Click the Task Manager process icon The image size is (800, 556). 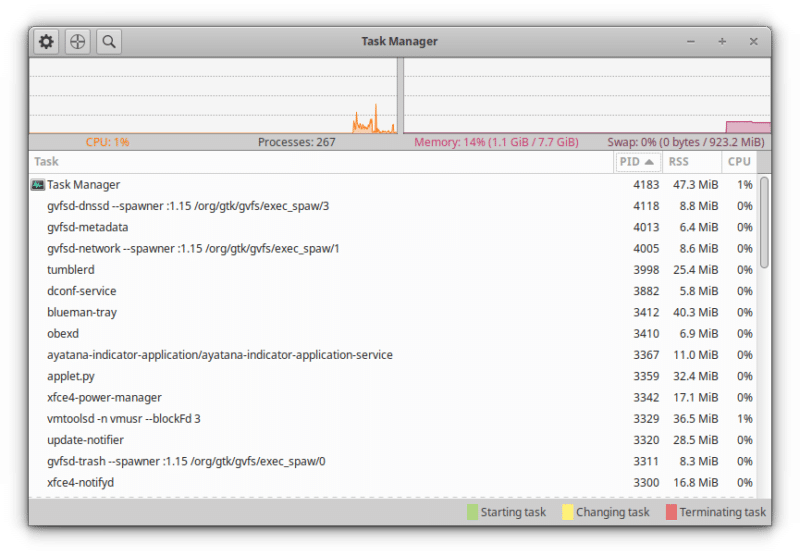(38, 185)
